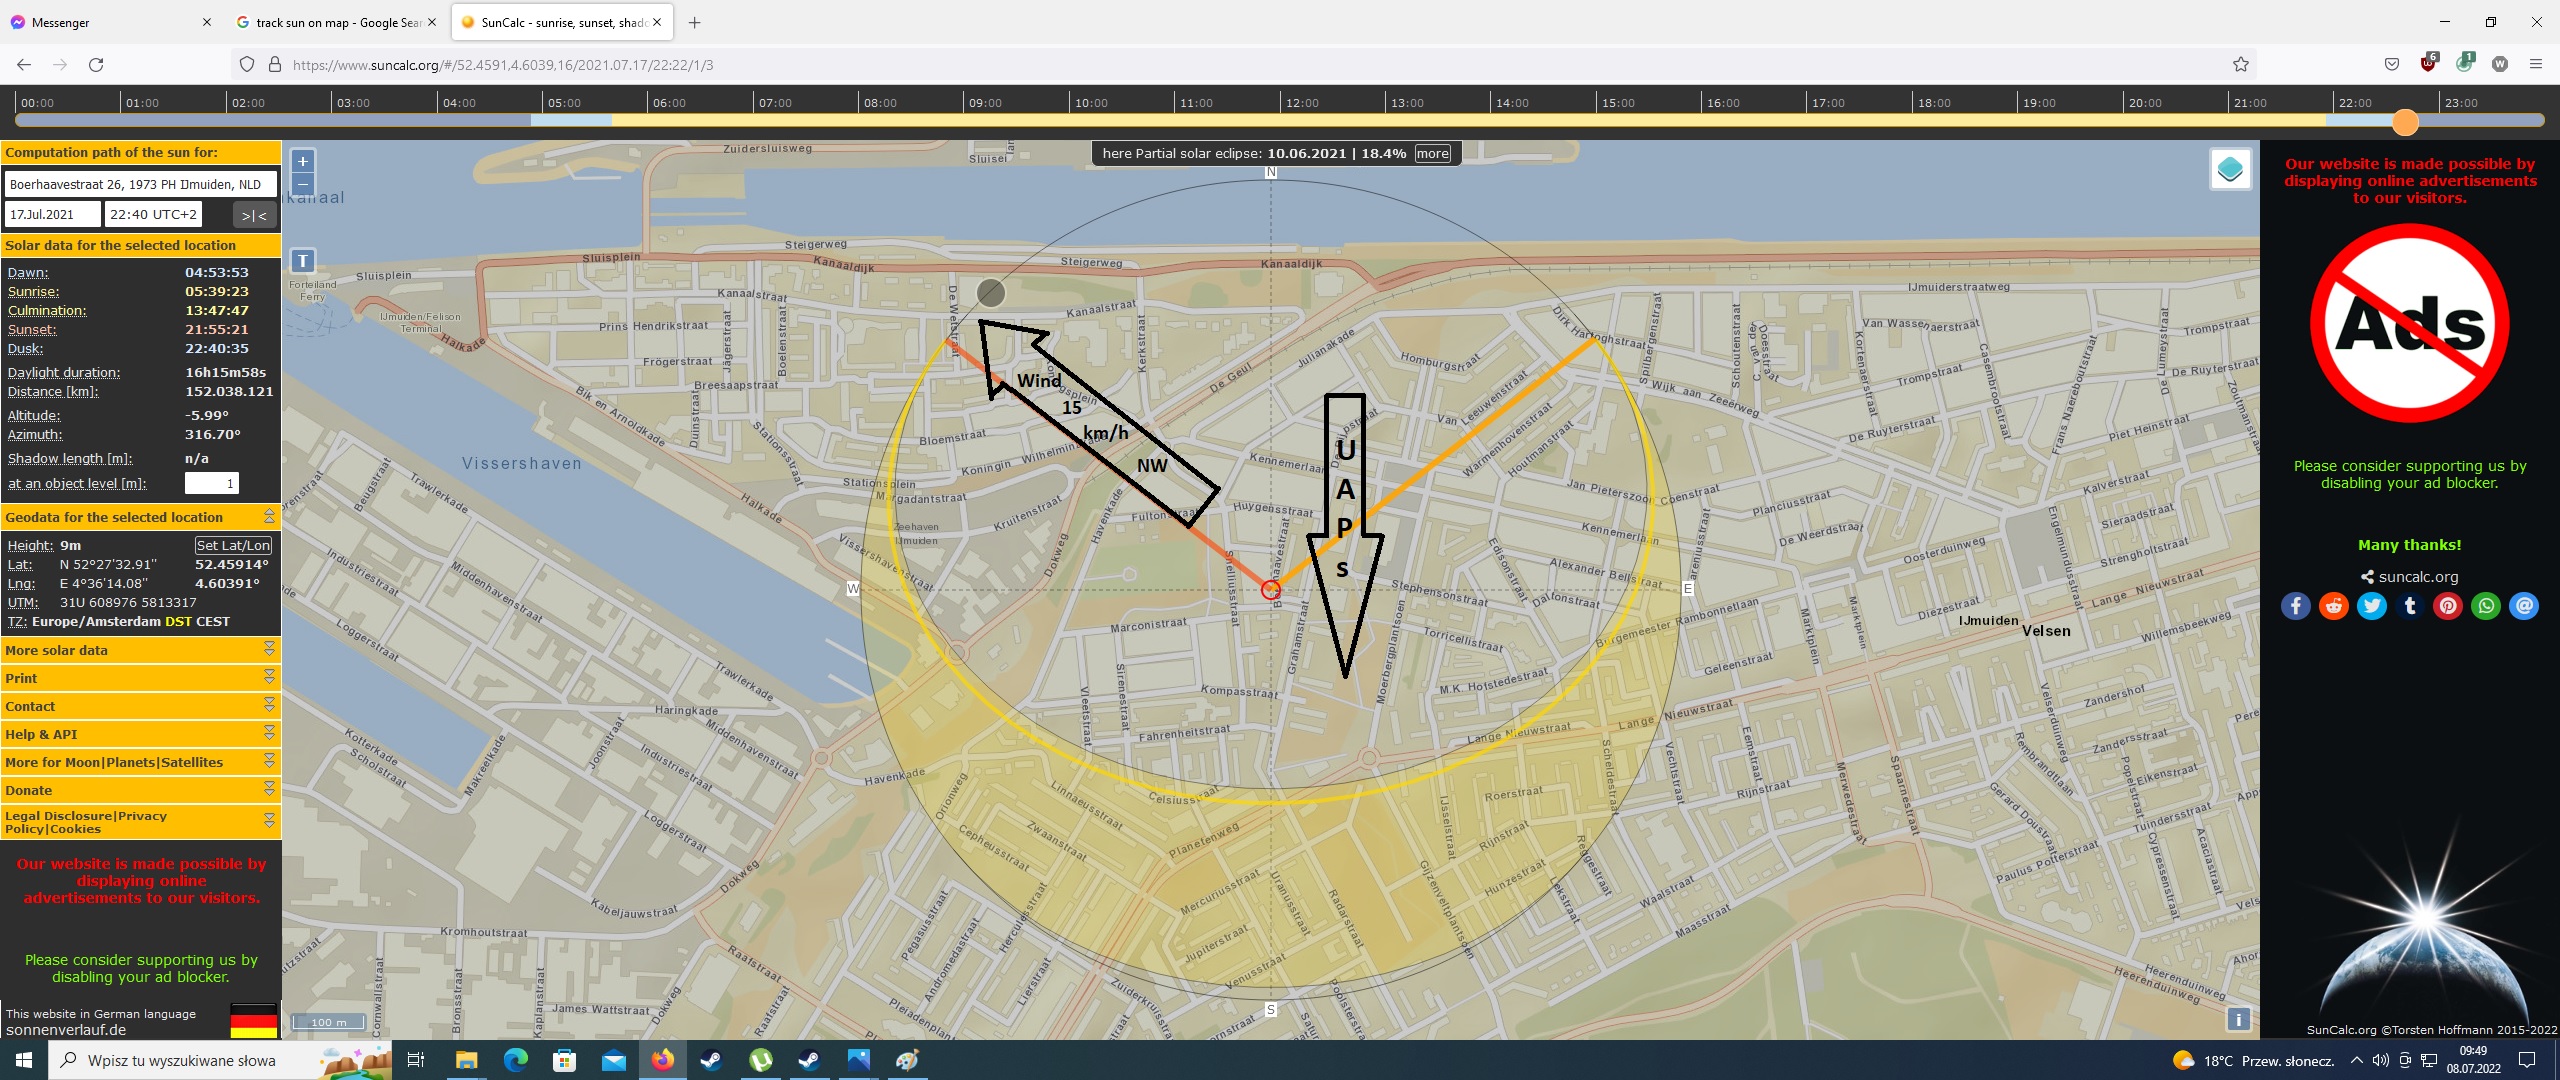Viewport: 2560px width, 1080px height.
Task: Click the date field 17.Jul.2021
Action: pos(52,214)
